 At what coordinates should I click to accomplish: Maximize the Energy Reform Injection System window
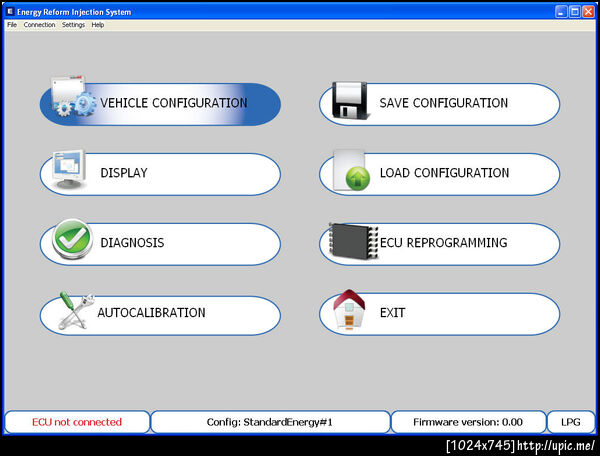point(575,12)
